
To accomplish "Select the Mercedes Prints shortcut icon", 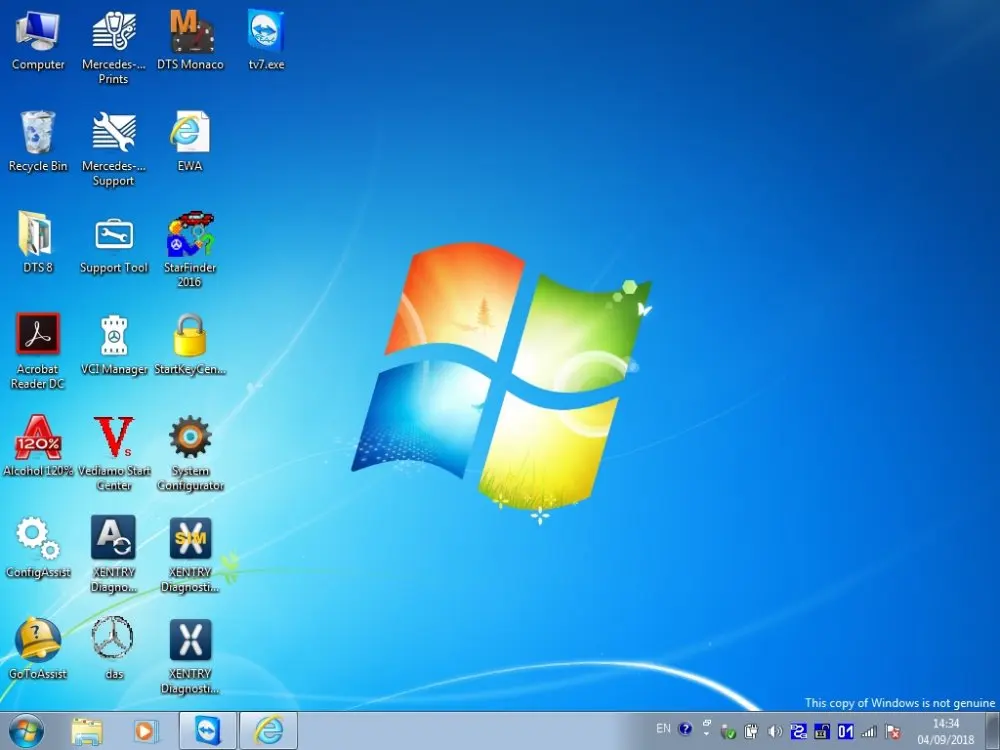I will [114, 47].
